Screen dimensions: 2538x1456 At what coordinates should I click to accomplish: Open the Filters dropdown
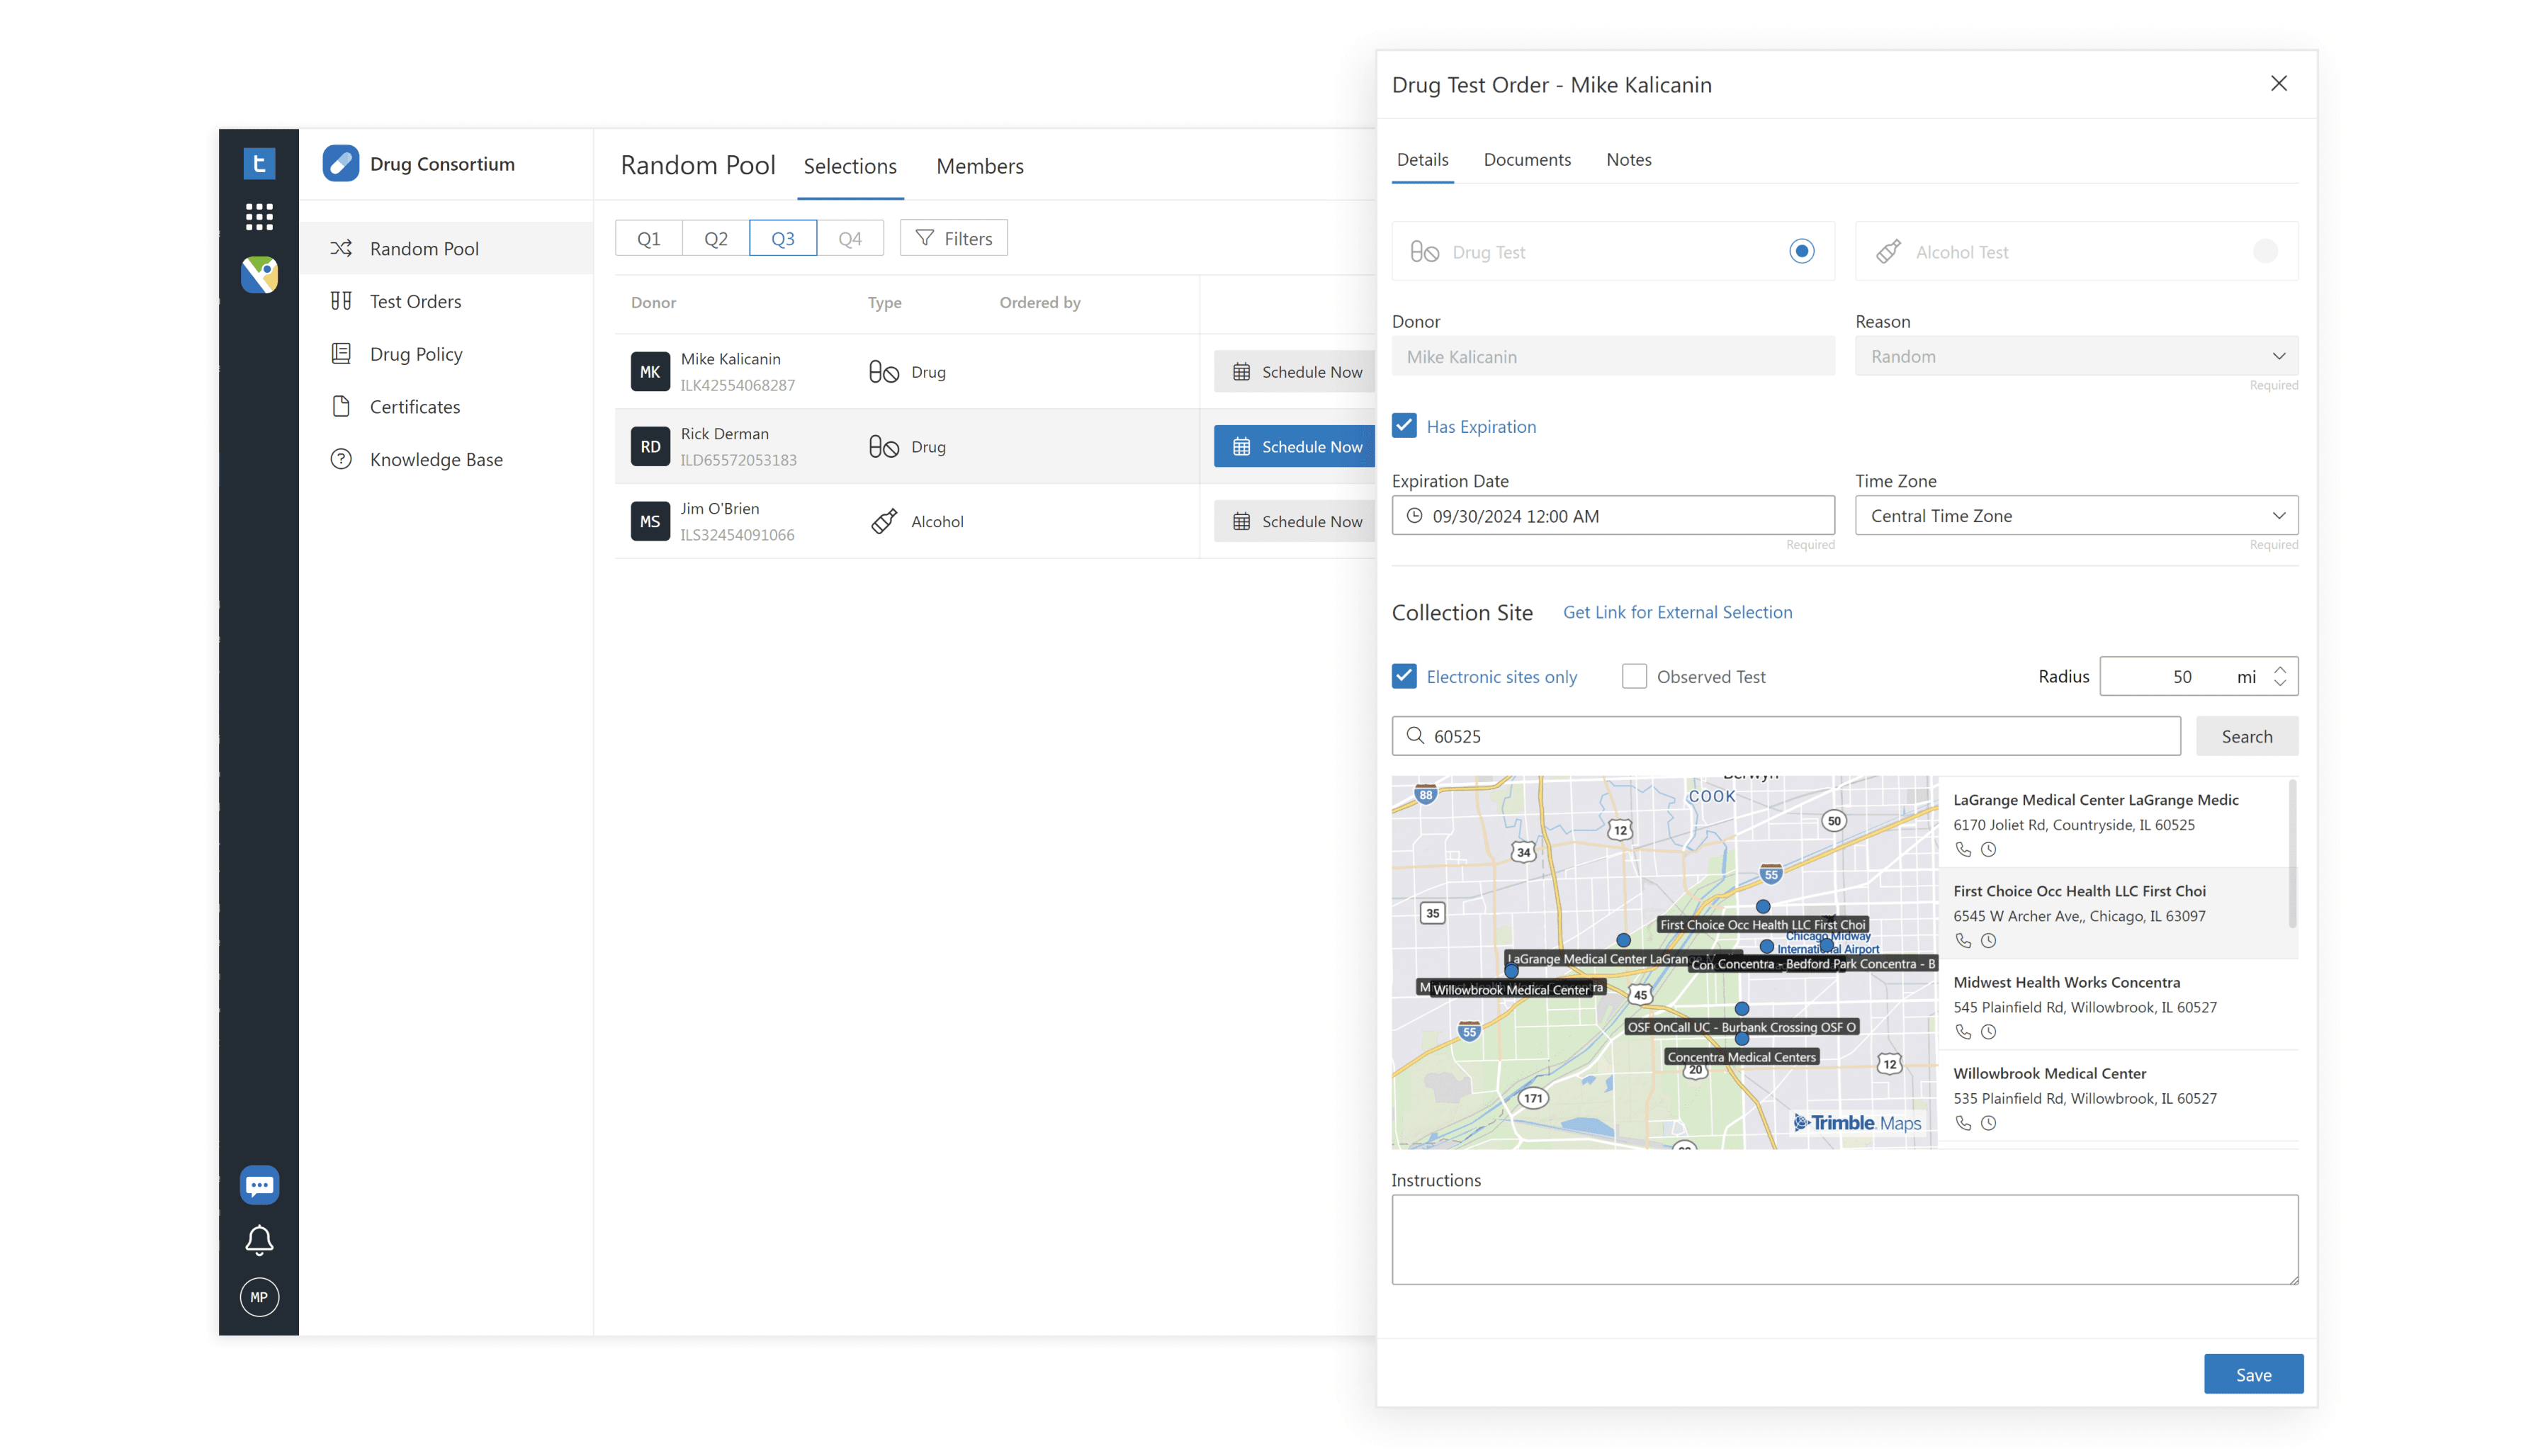[x=954, y=238]
